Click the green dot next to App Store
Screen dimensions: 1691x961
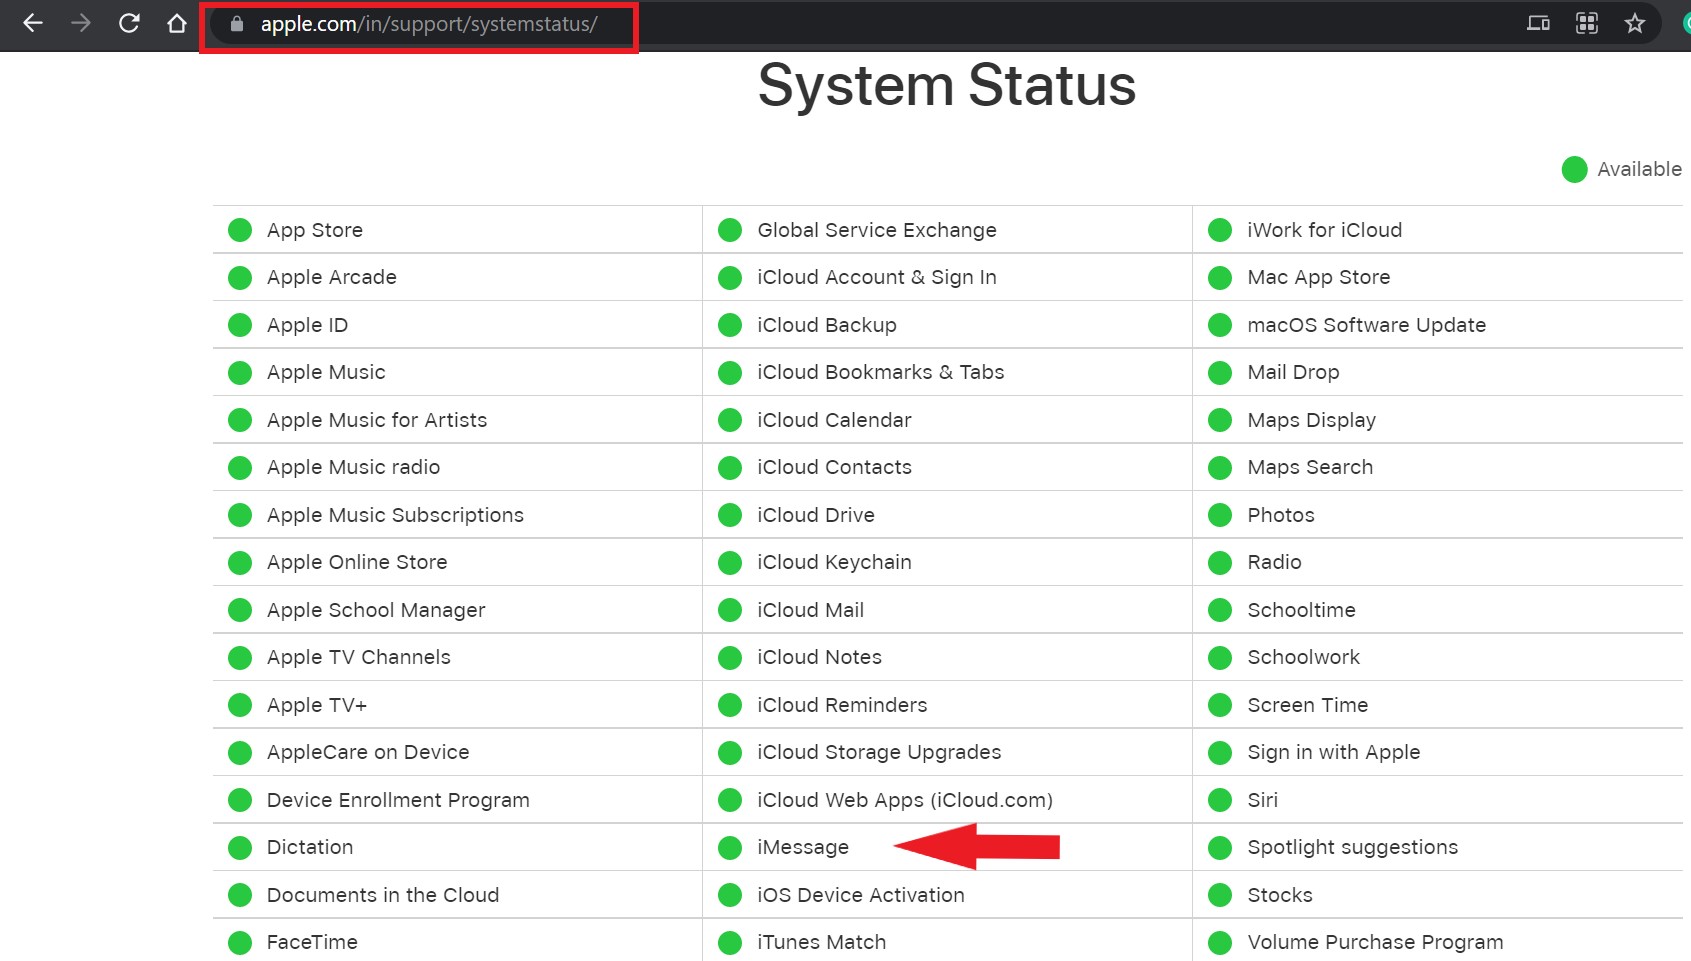(x=240, y=230)
